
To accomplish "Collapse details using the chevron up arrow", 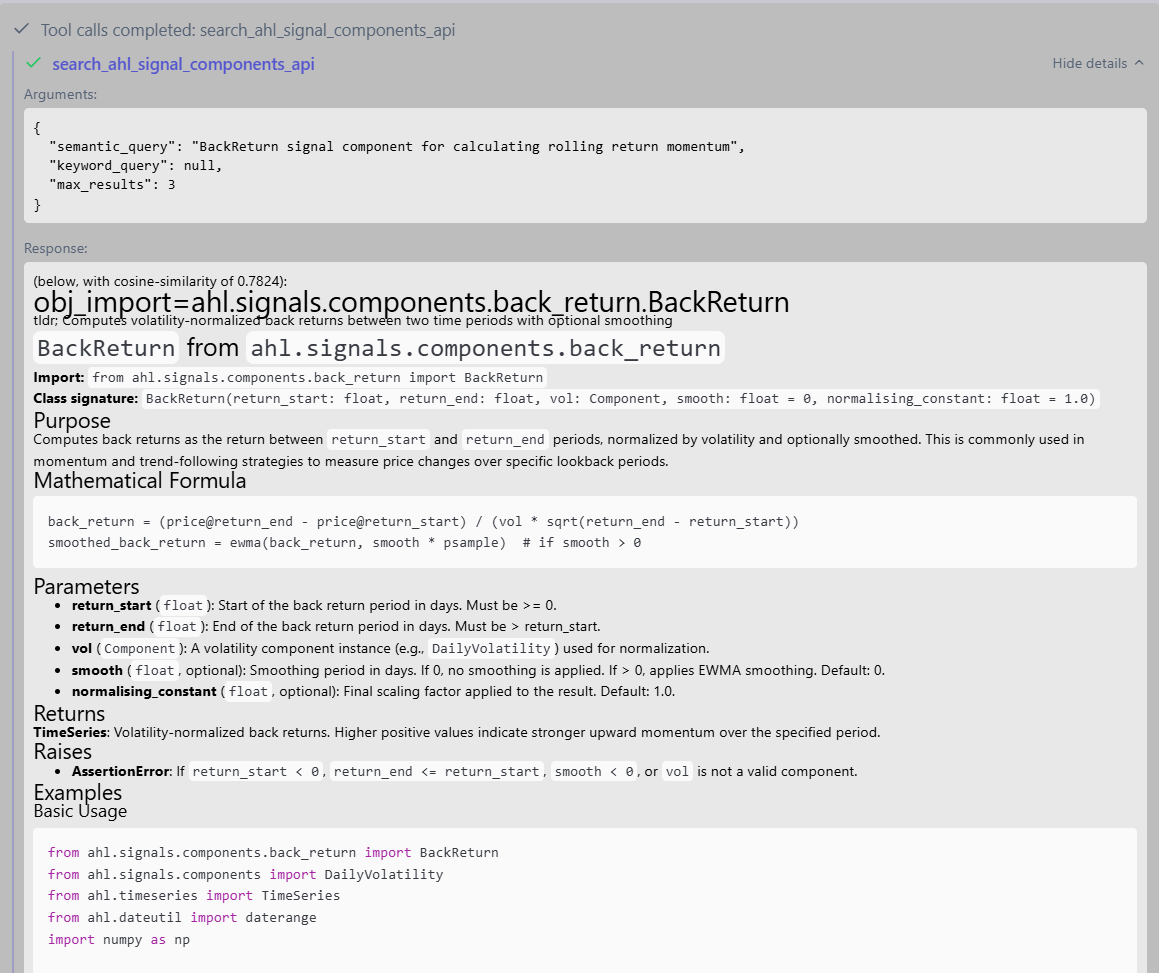I will (1138, 64).
